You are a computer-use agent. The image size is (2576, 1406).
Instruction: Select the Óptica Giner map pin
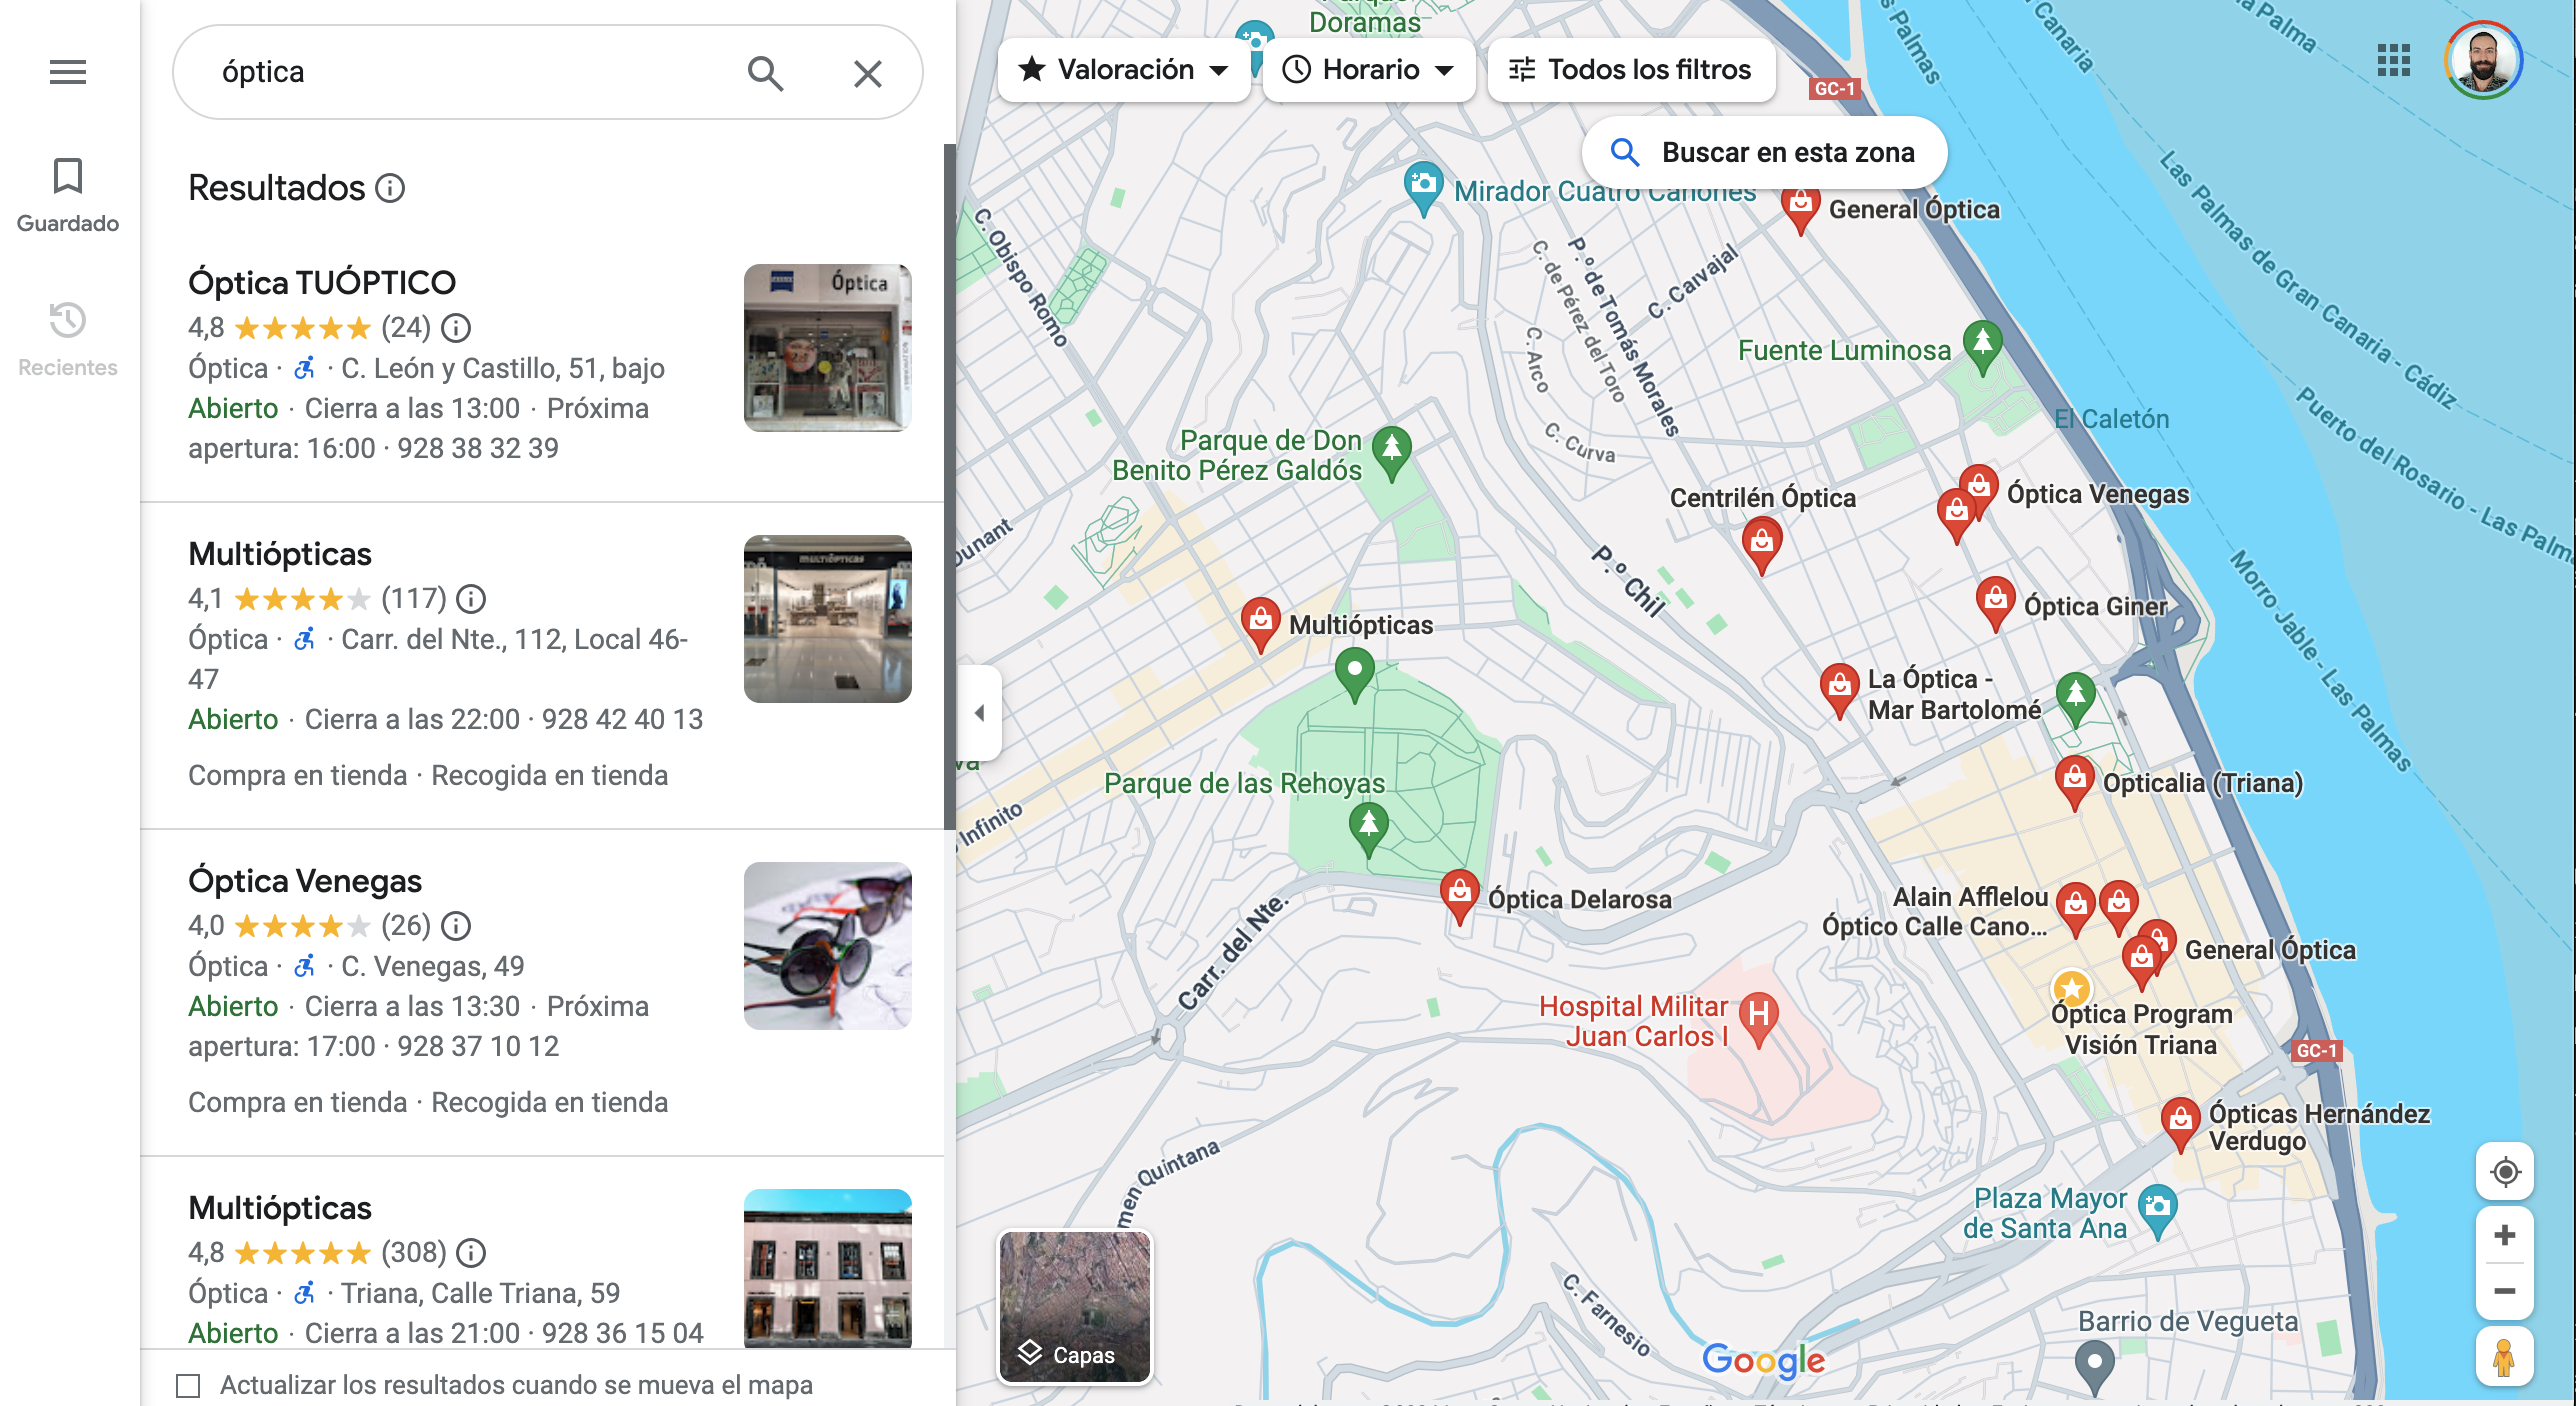(1996, 603)
